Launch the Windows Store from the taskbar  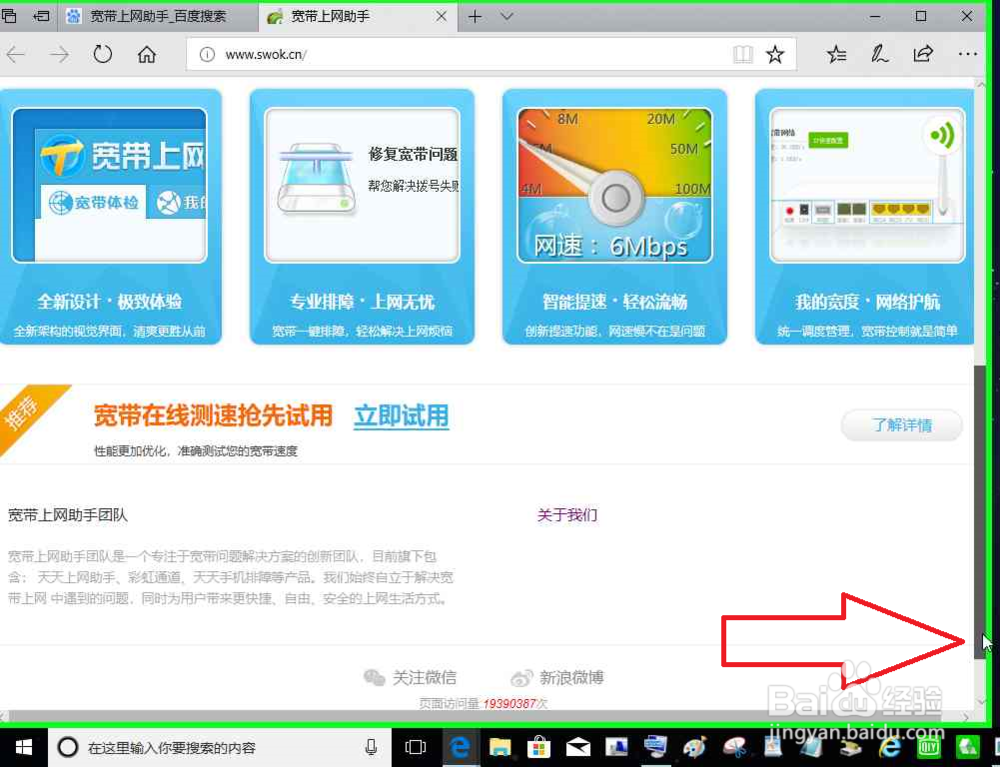[x=538, y=747]
